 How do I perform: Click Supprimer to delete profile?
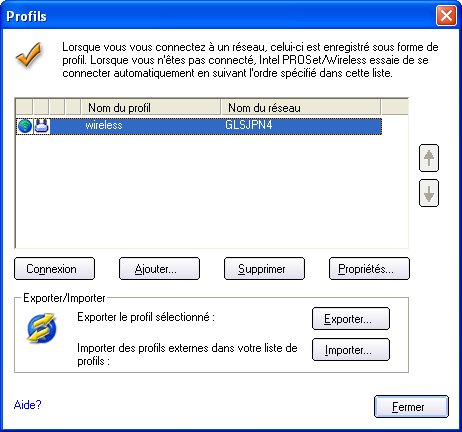(264, 268)
